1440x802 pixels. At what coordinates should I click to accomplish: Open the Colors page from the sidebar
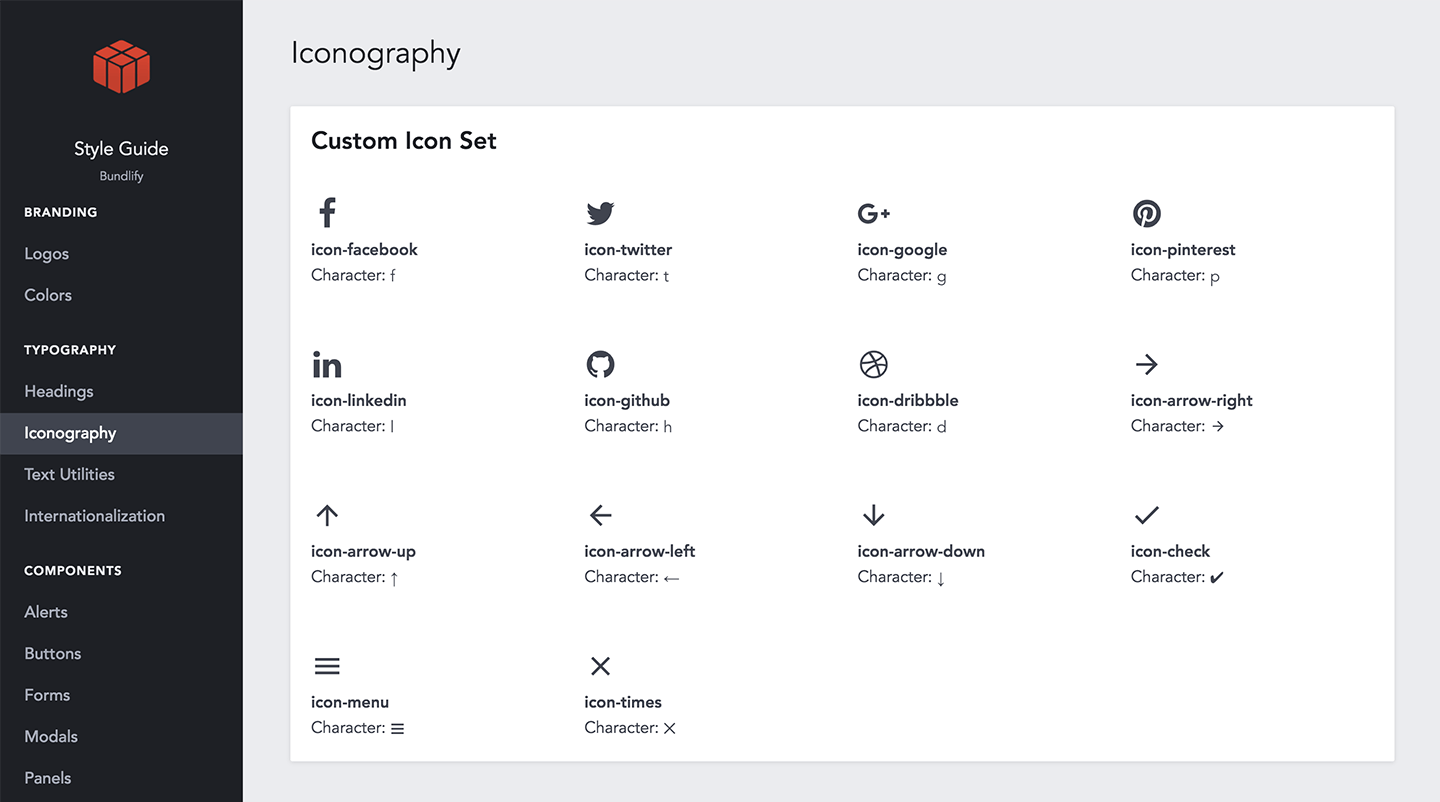coord(47,295)
